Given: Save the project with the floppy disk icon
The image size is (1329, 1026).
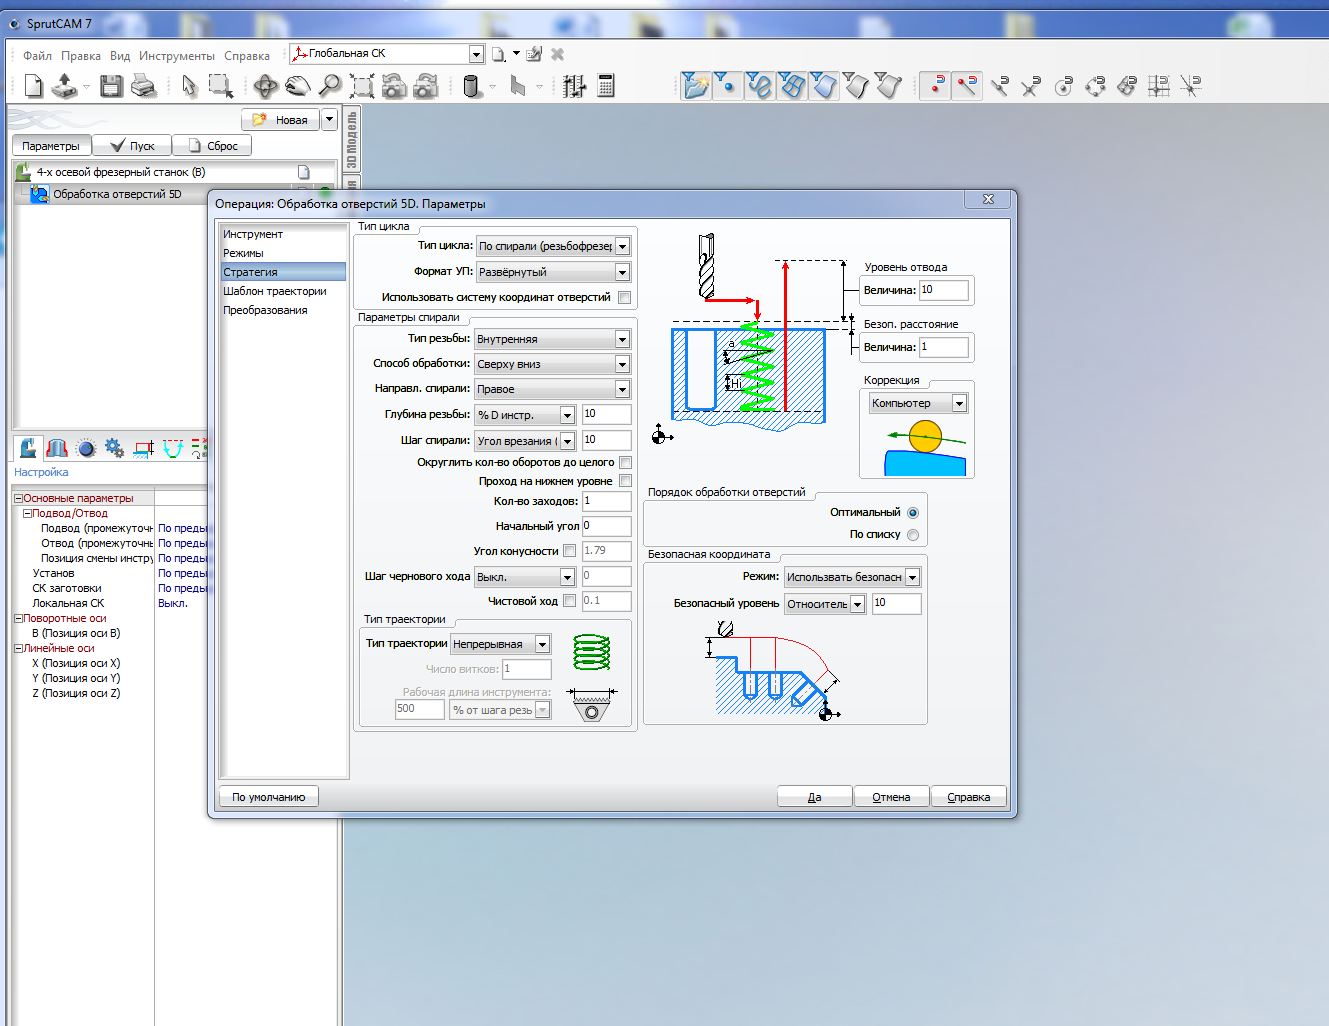Looking at the screenshot, I should (x=111, y=87).
